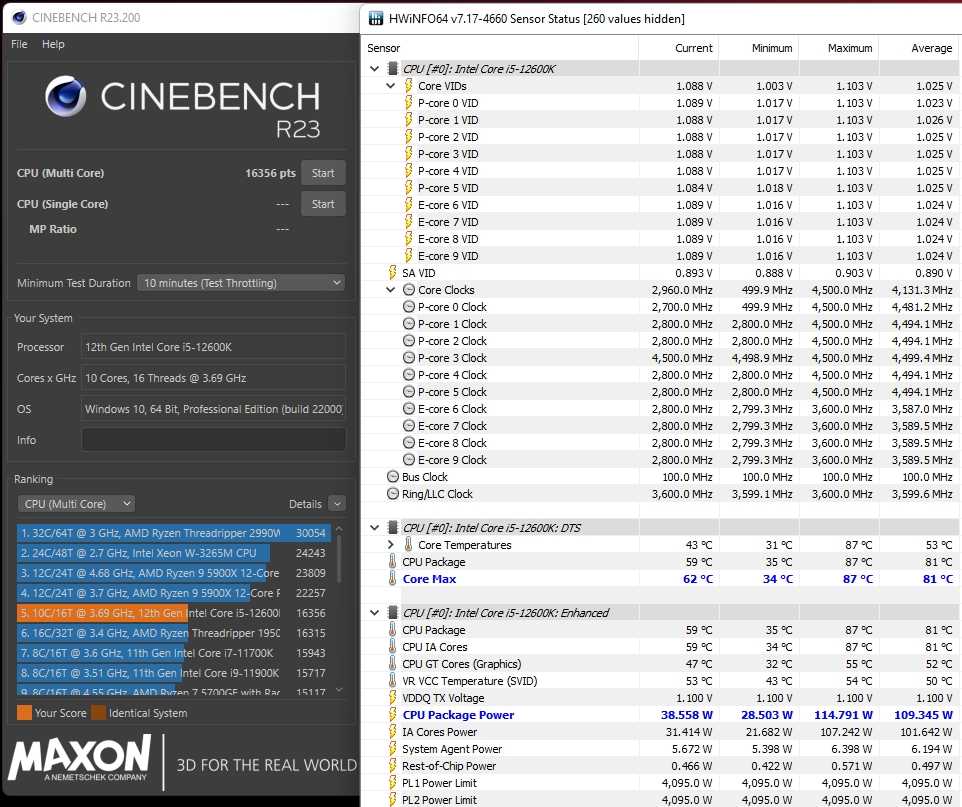Open the File menu in Cinebench
This screenshot has height=807, width=962.
click(x=19, y=44)
